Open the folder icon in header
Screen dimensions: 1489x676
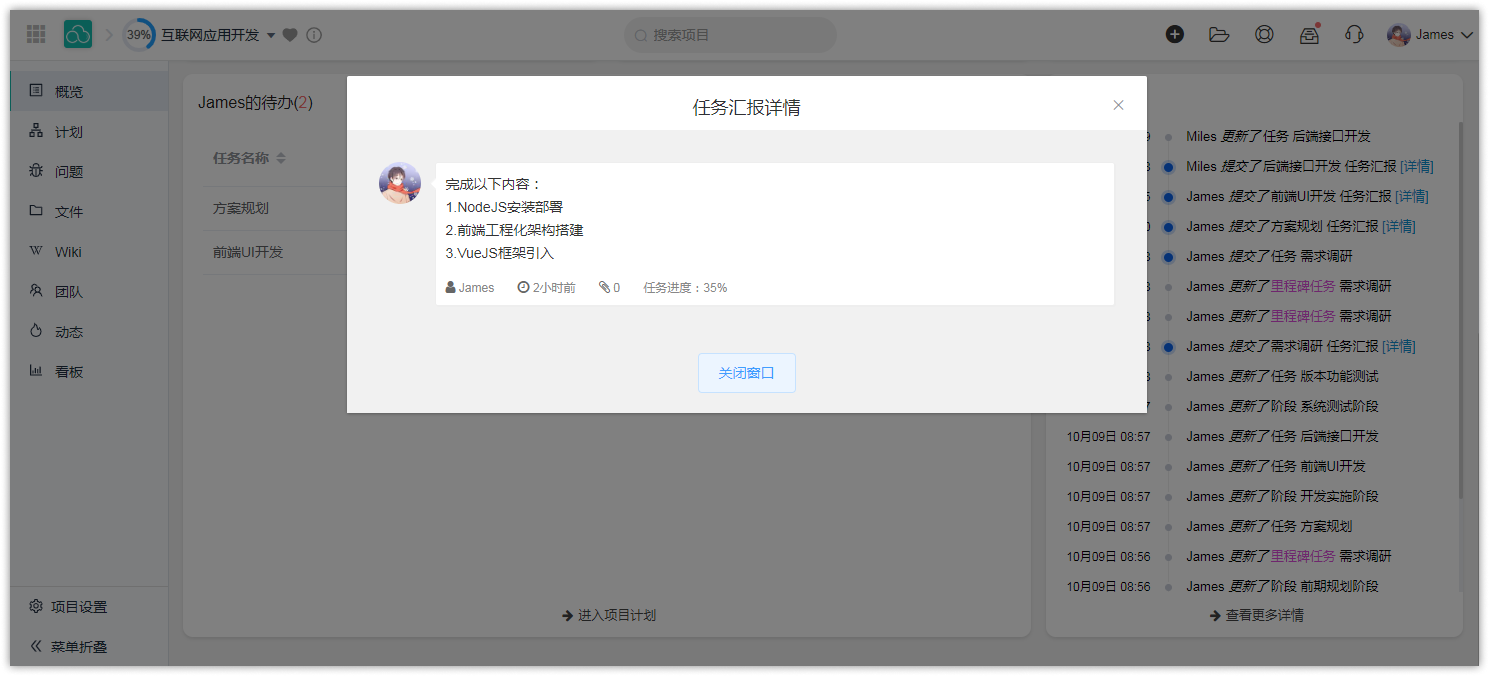pyautogui.click(x=1219, y=35)
